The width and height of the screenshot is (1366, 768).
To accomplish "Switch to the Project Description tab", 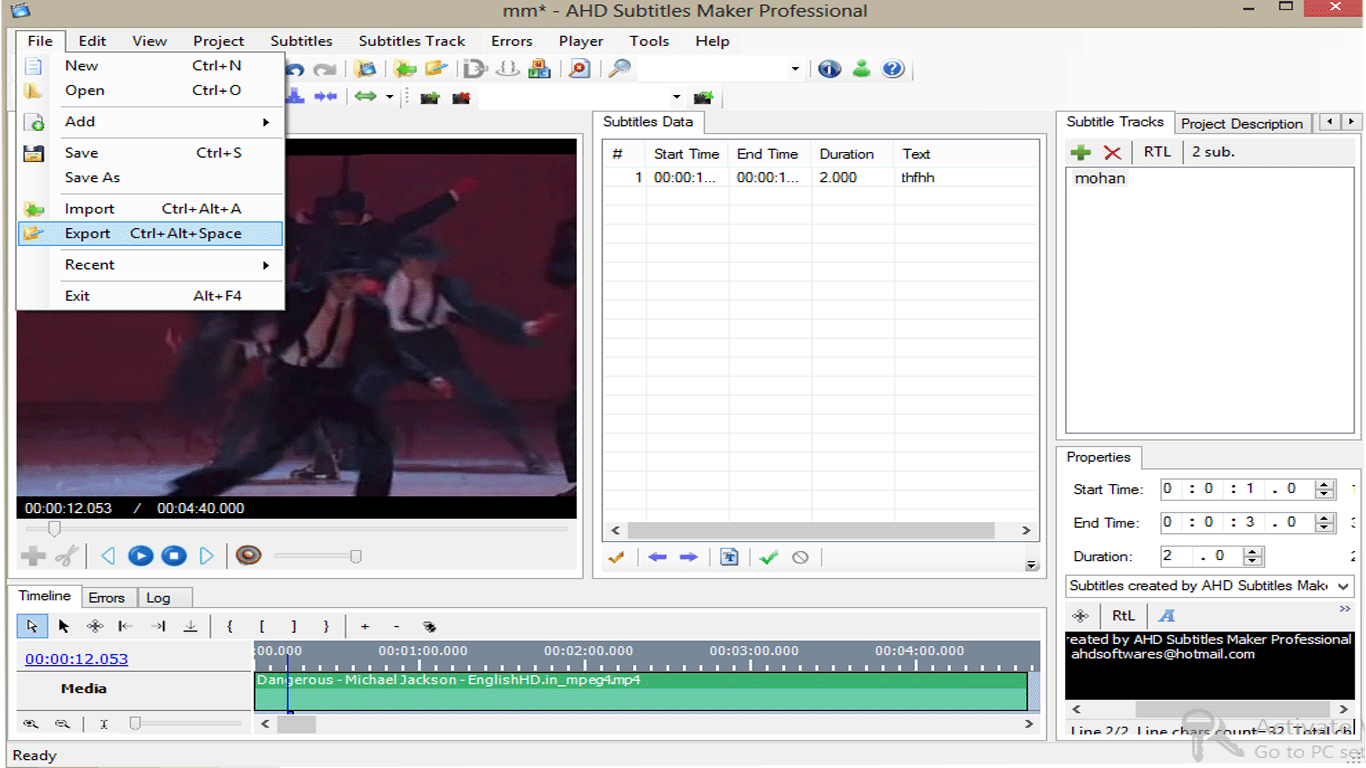I will click(1242, 124).
